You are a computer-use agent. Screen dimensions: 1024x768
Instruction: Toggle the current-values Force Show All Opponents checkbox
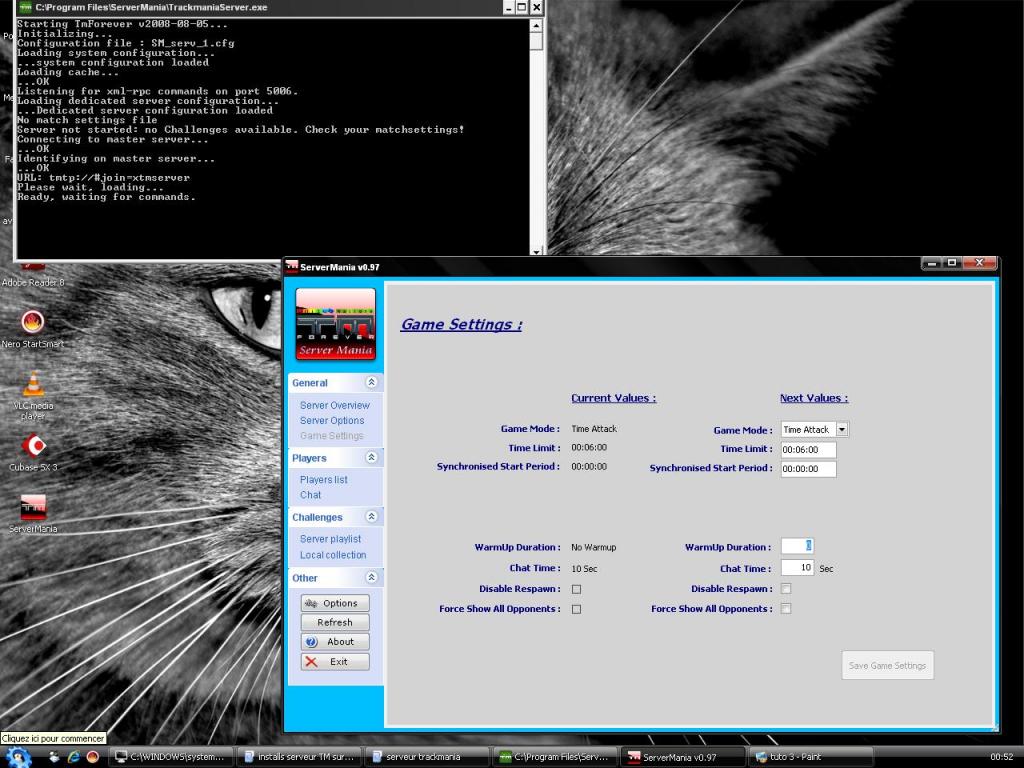pyautogui.click(x=576, y=609)
